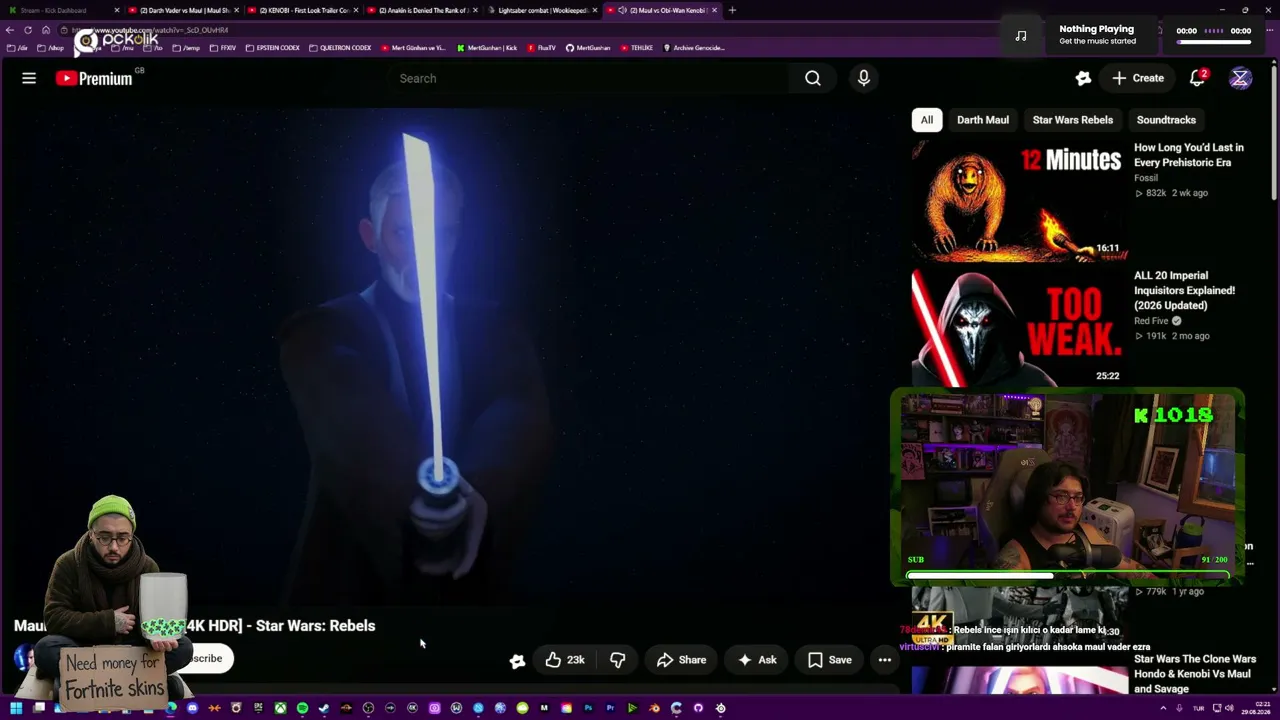Open Blender from the taskbar

654,708
